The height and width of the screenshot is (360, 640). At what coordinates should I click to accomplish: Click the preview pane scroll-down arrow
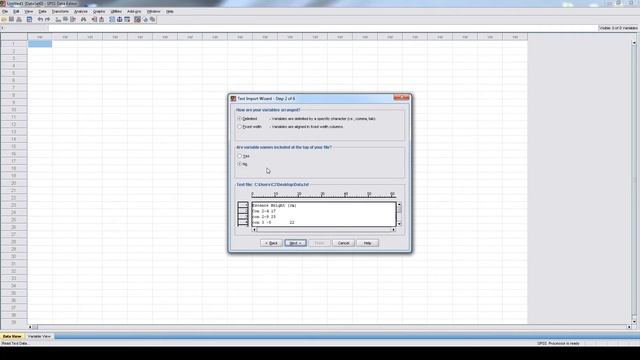tap(399, 224)
